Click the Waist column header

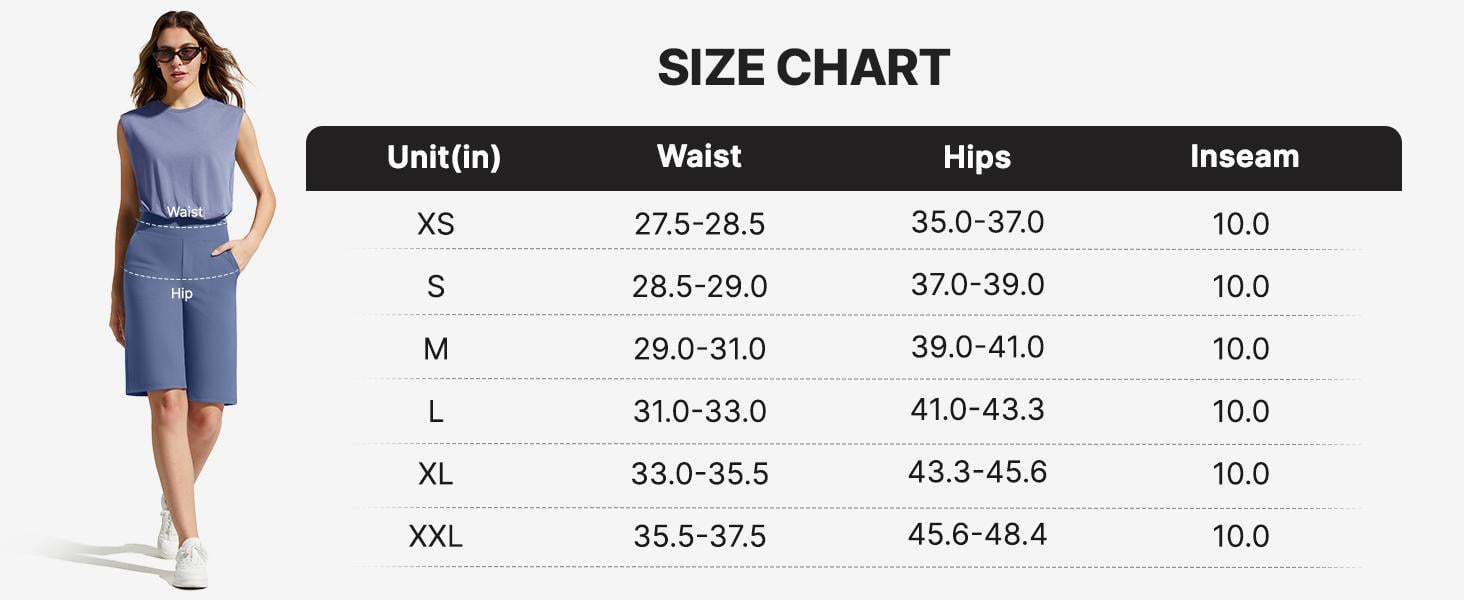click(699, 156)
